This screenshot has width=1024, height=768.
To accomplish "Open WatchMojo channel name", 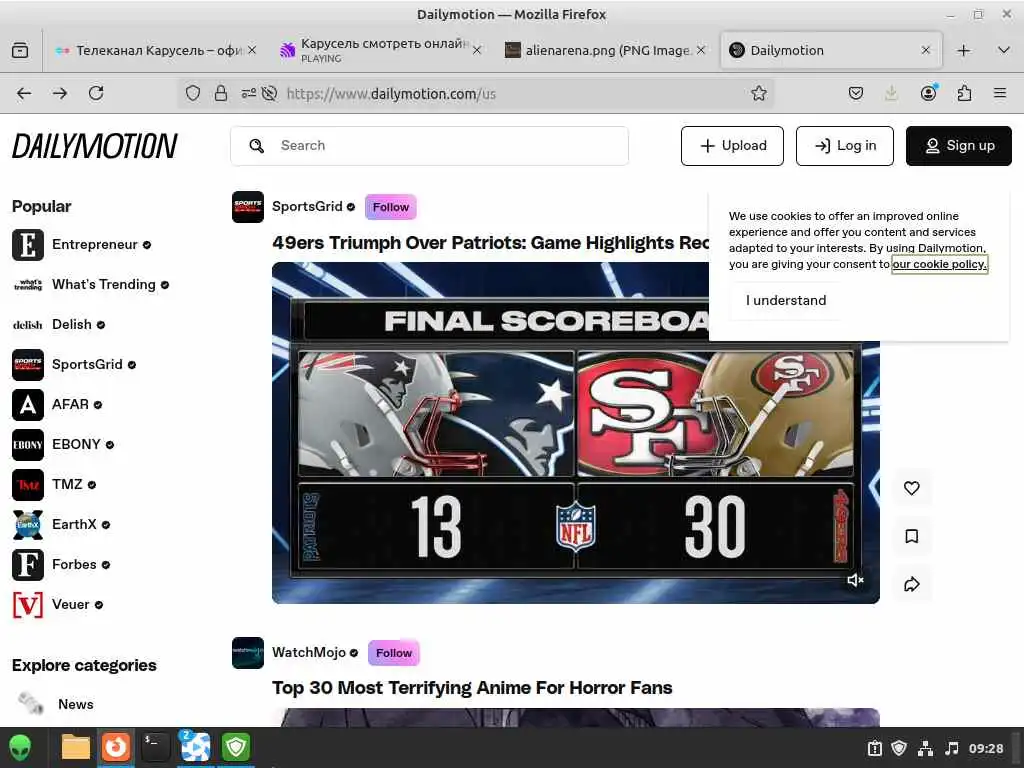I will (x=308, y=652).
